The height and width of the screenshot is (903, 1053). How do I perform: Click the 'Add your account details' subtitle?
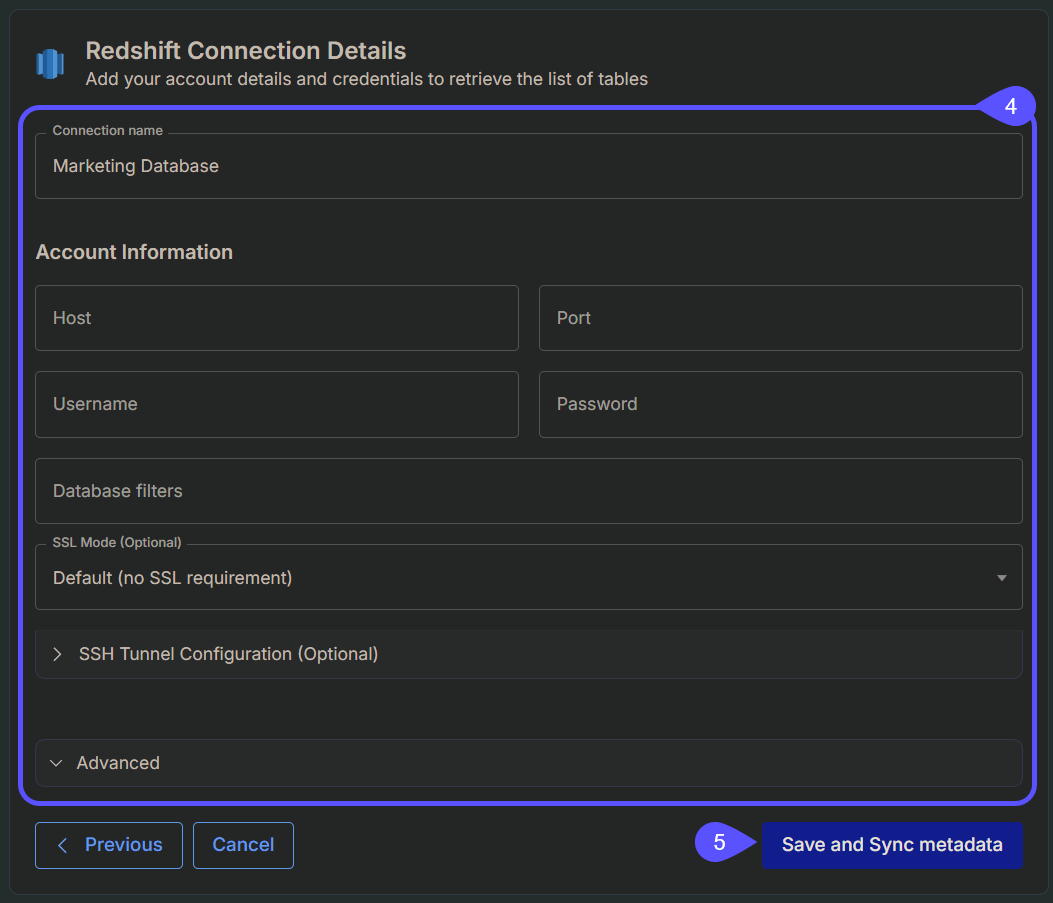point(367,79)
